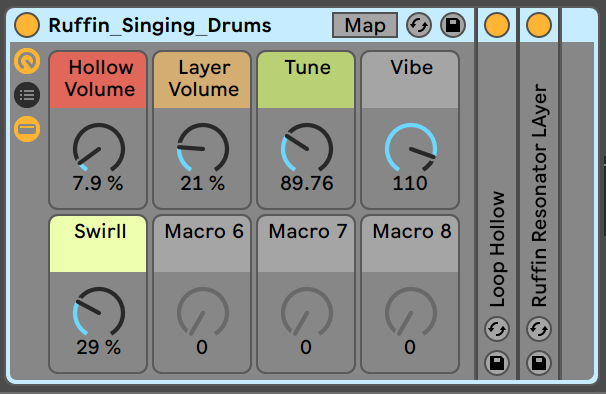Toggle Ruffin_Singing_Drums rack activator
This screenshot has height=394, width=606.
[27, 25]
